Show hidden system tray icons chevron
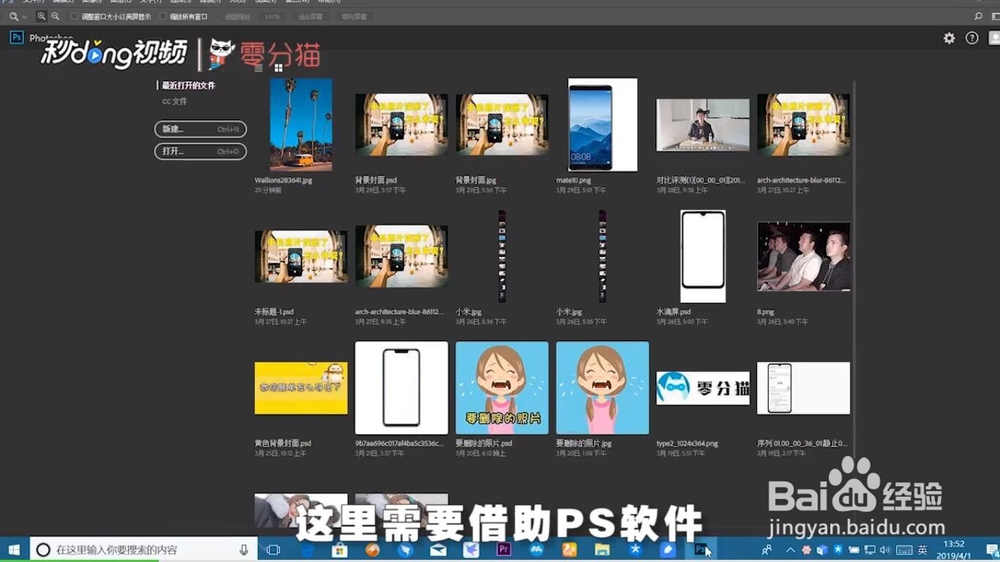The width and height of the screenshot is (1000, 562). click(790, 550)
